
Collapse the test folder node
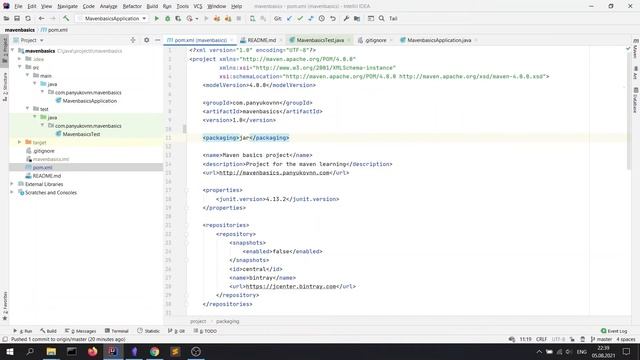27,109
